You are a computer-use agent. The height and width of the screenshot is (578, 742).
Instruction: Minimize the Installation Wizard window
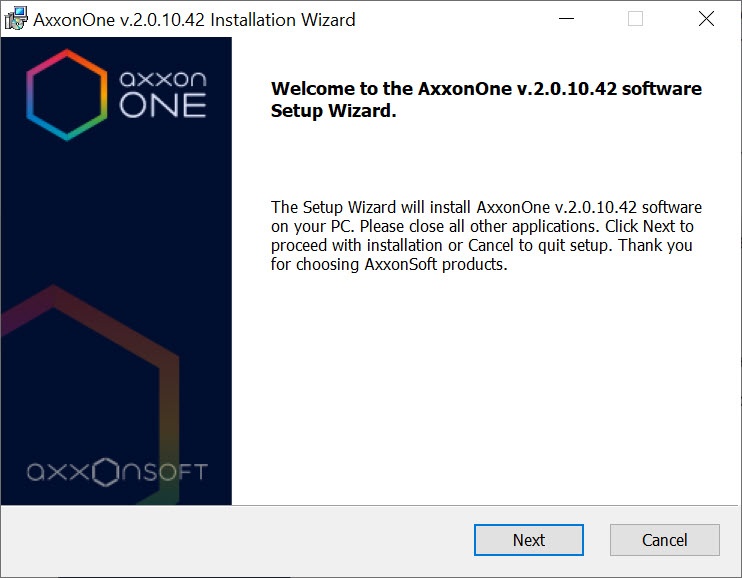tap(566, 19)
